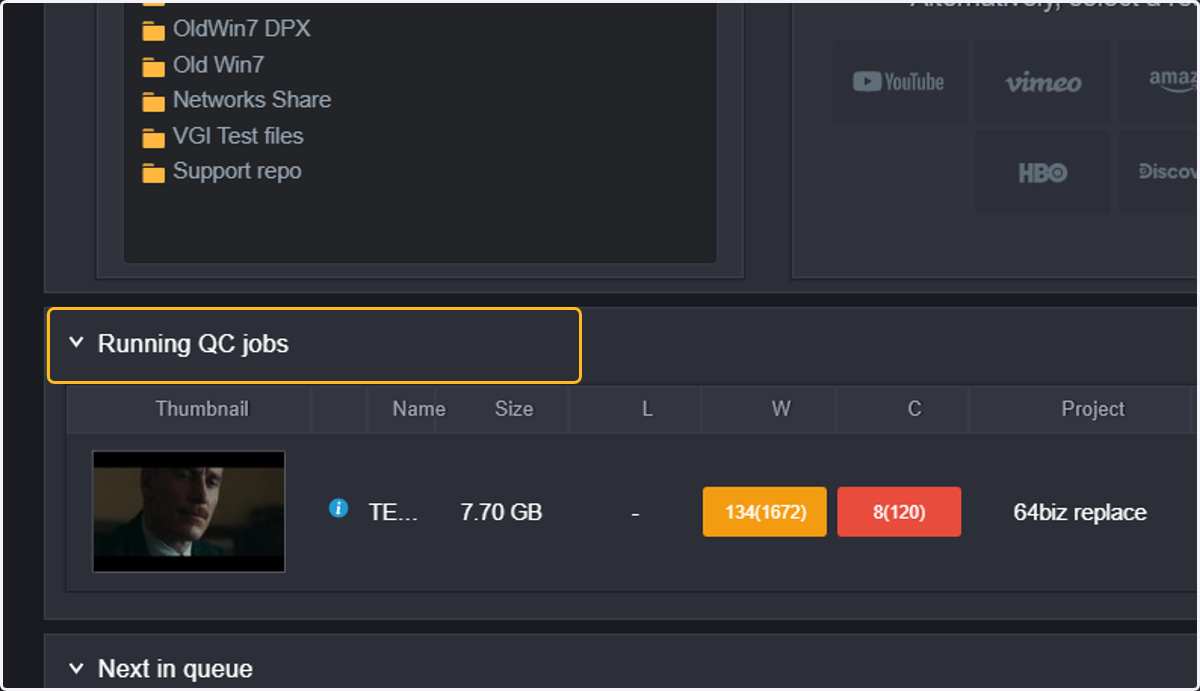Click the truncated job name TE...
This screenshot has width=1200, height=691.
(393, 512)
